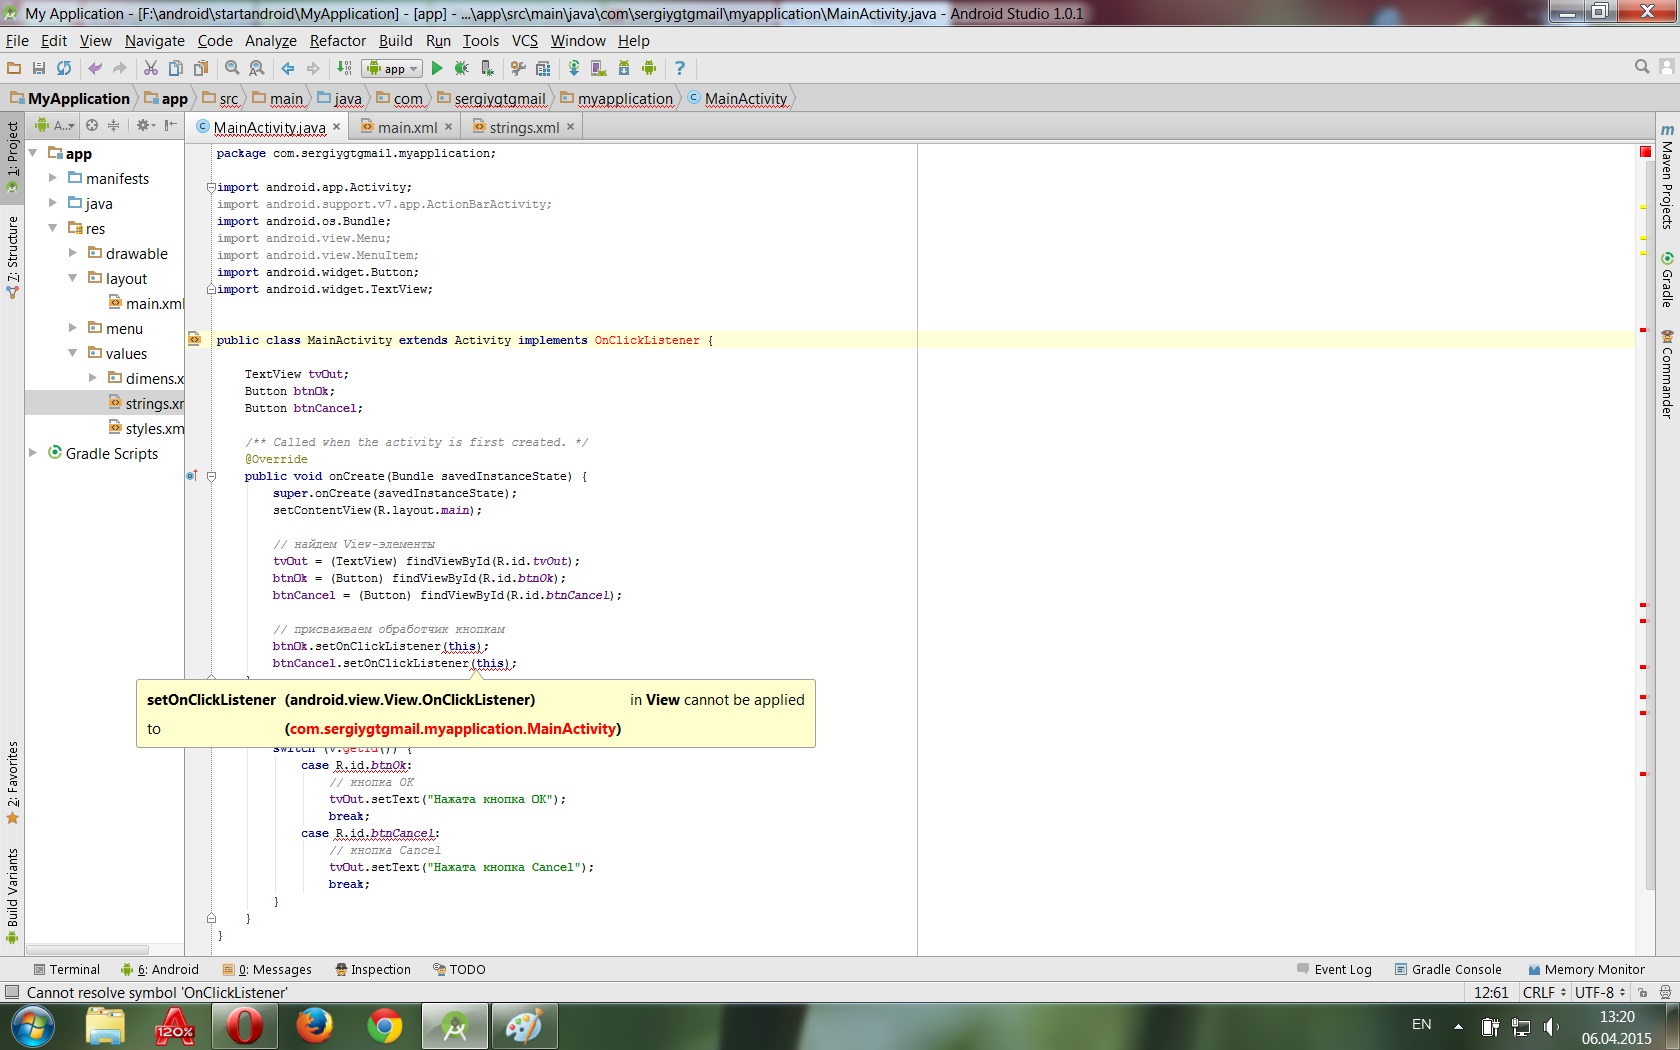Toggle the 2: Favorites side panel
The width and height of the screenshot is (1680, 1050).
tap(12, 782)
